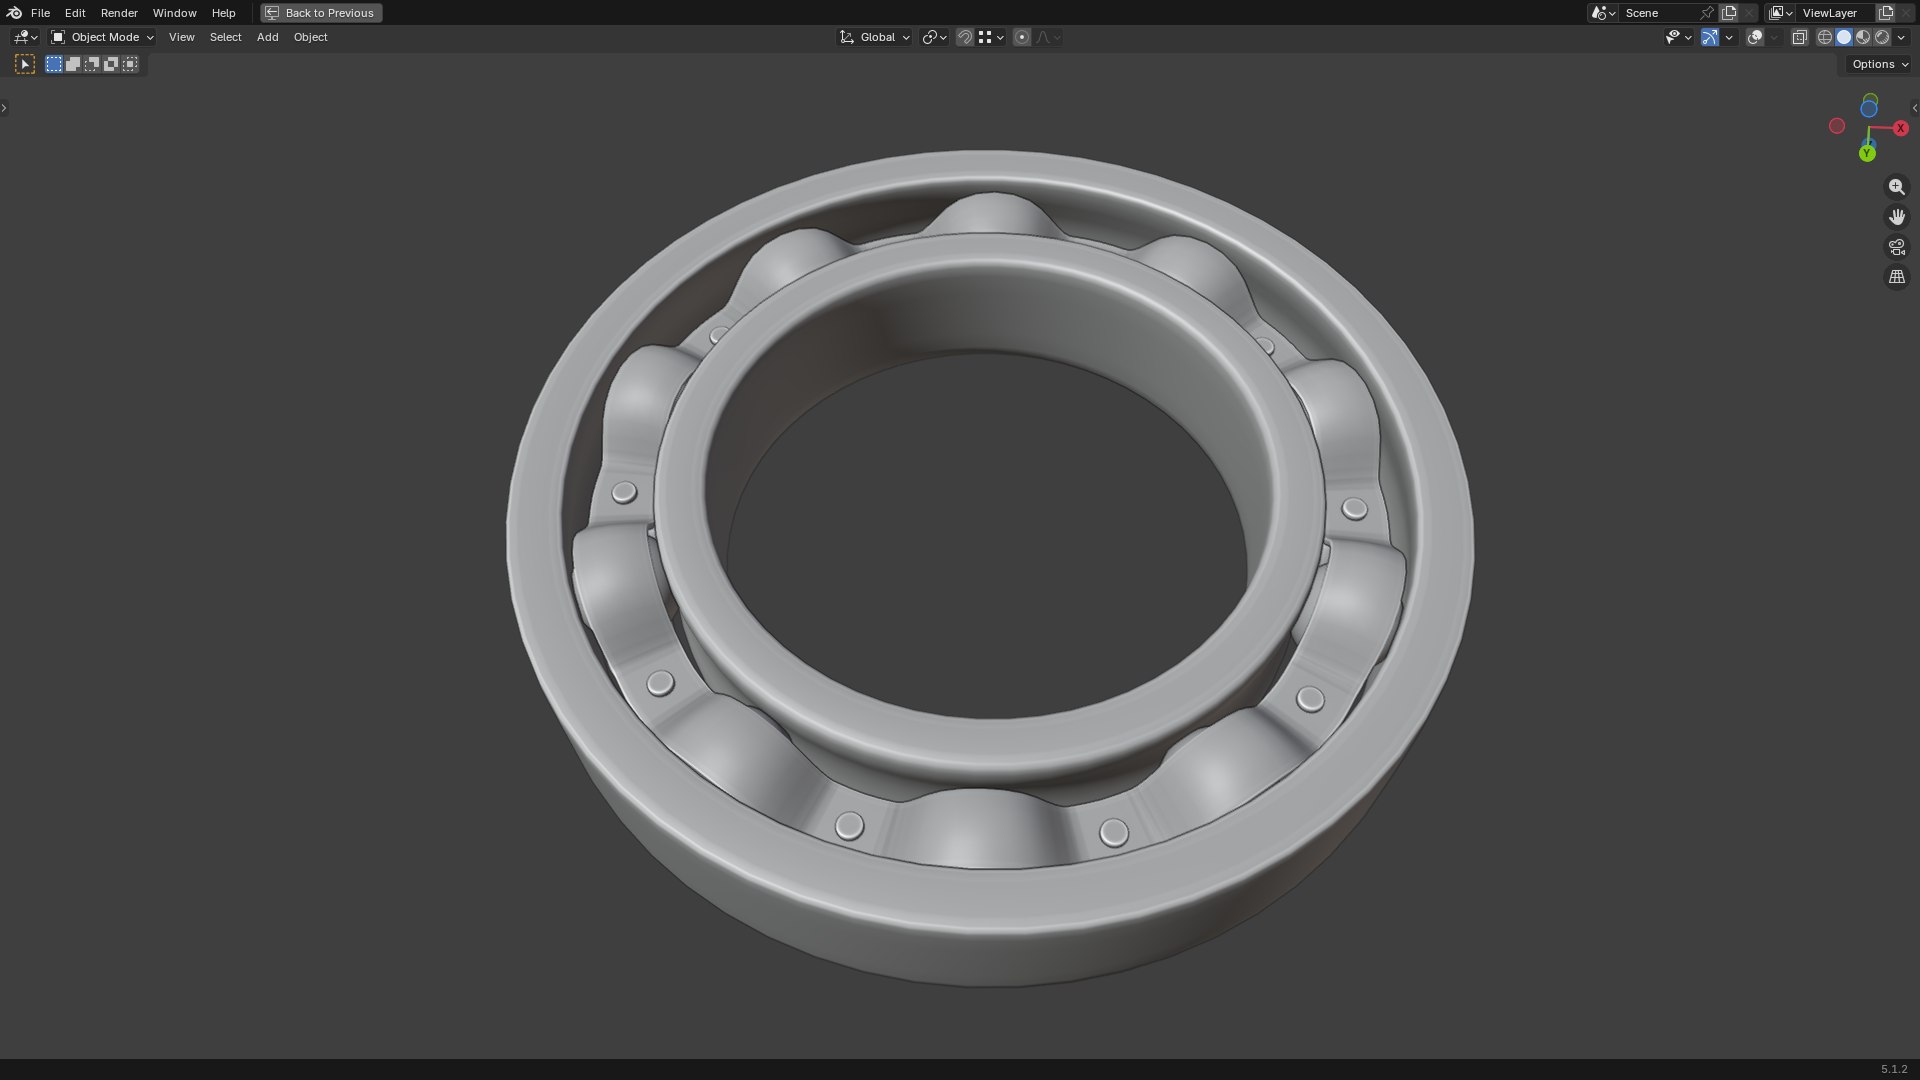Choose Invert Existing Selection mode
The image size is (1920, 1080).
click(111, 64)
